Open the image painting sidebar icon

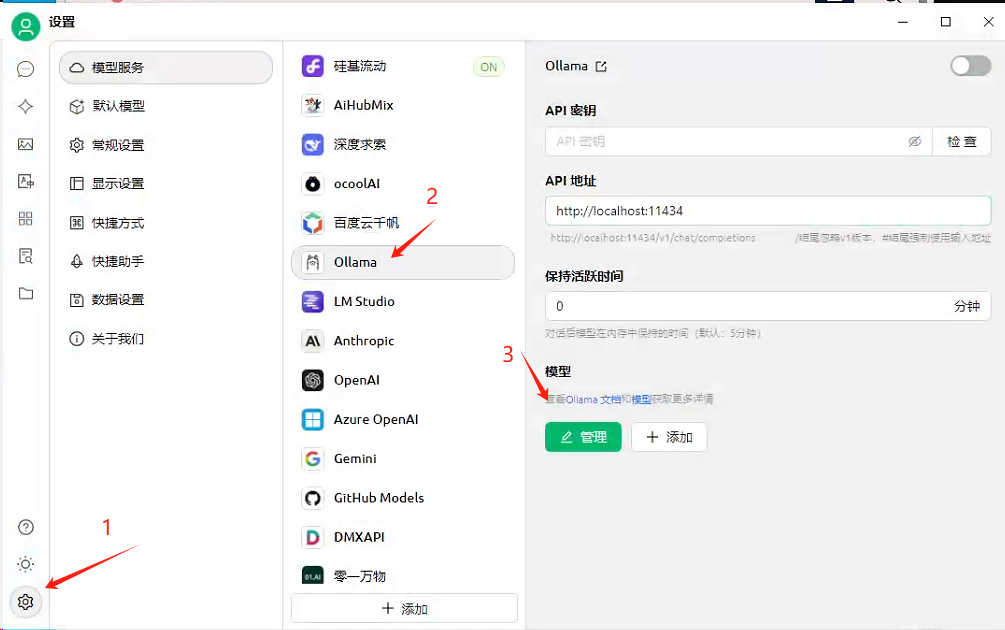point(26,144)
